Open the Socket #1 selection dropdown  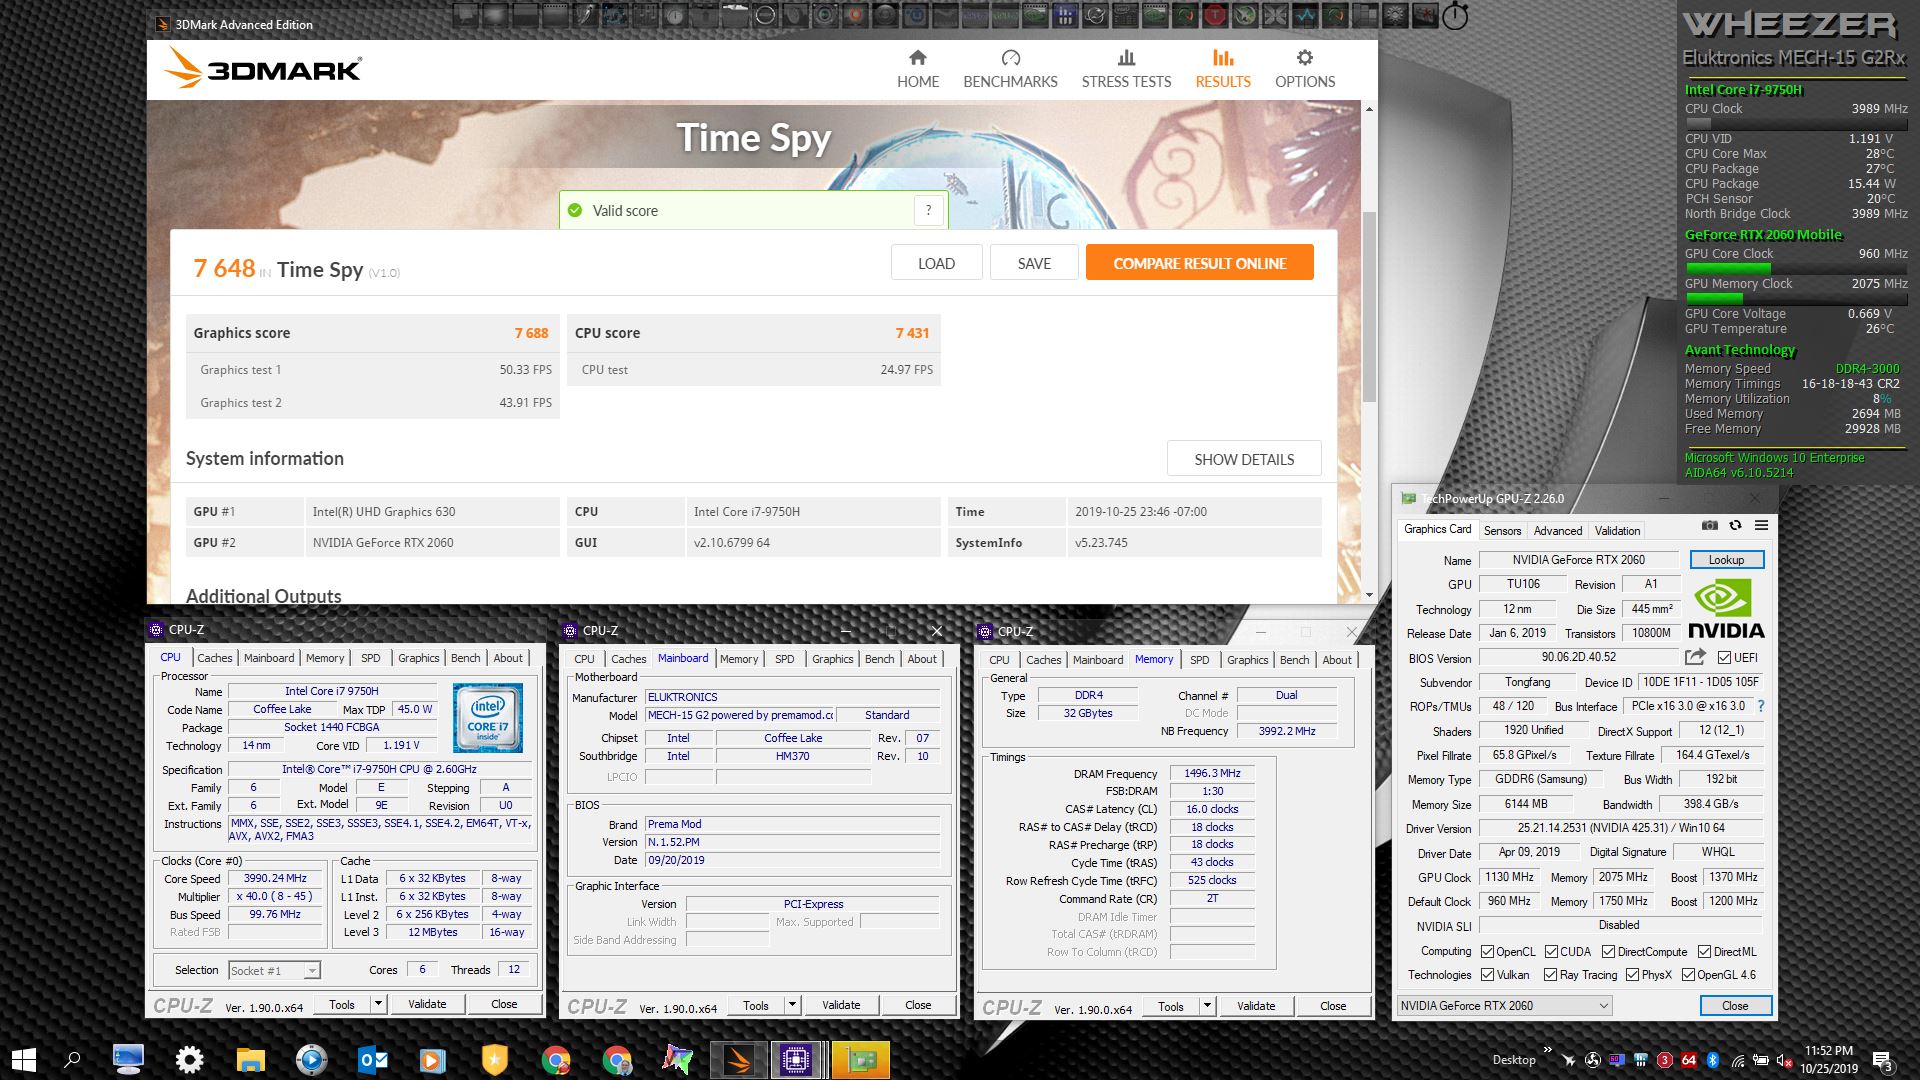312,971
